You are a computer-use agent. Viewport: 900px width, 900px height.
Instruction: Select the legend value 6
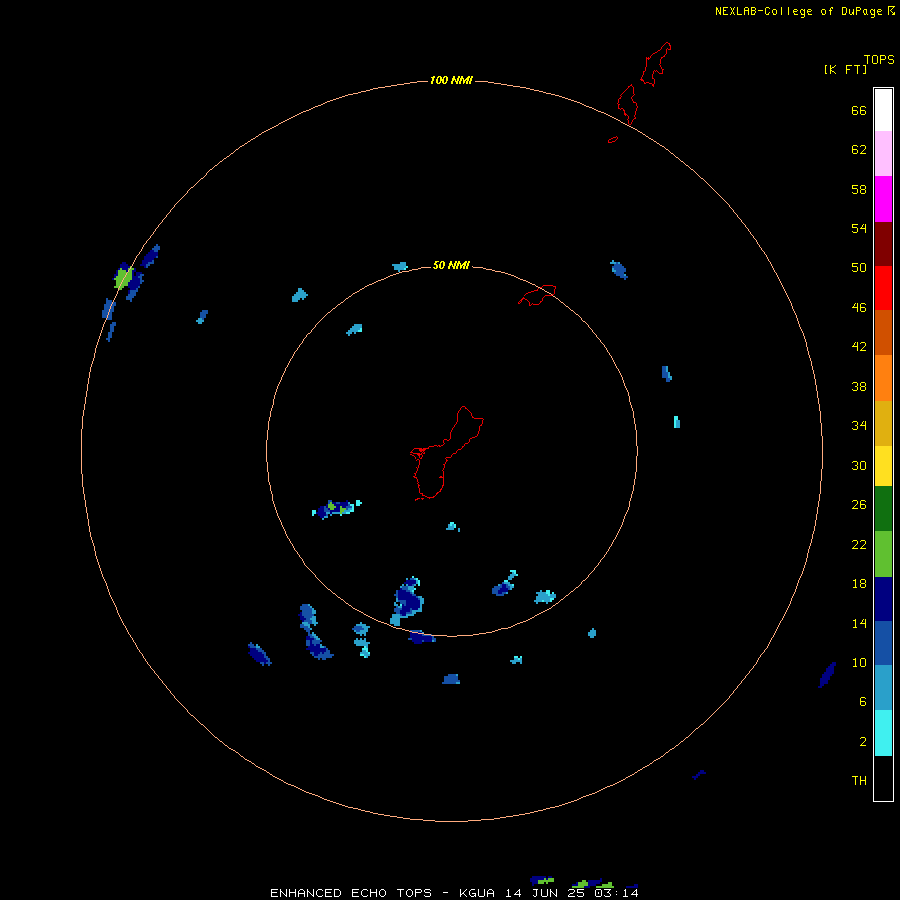(863, 702)
